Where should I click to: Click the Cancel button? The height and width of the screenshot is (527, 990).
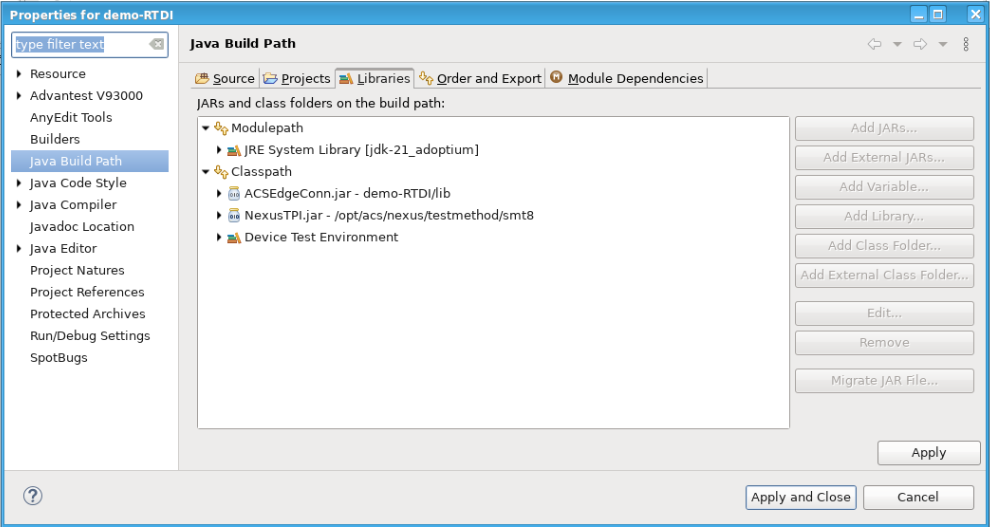click(x=917, y=497)
